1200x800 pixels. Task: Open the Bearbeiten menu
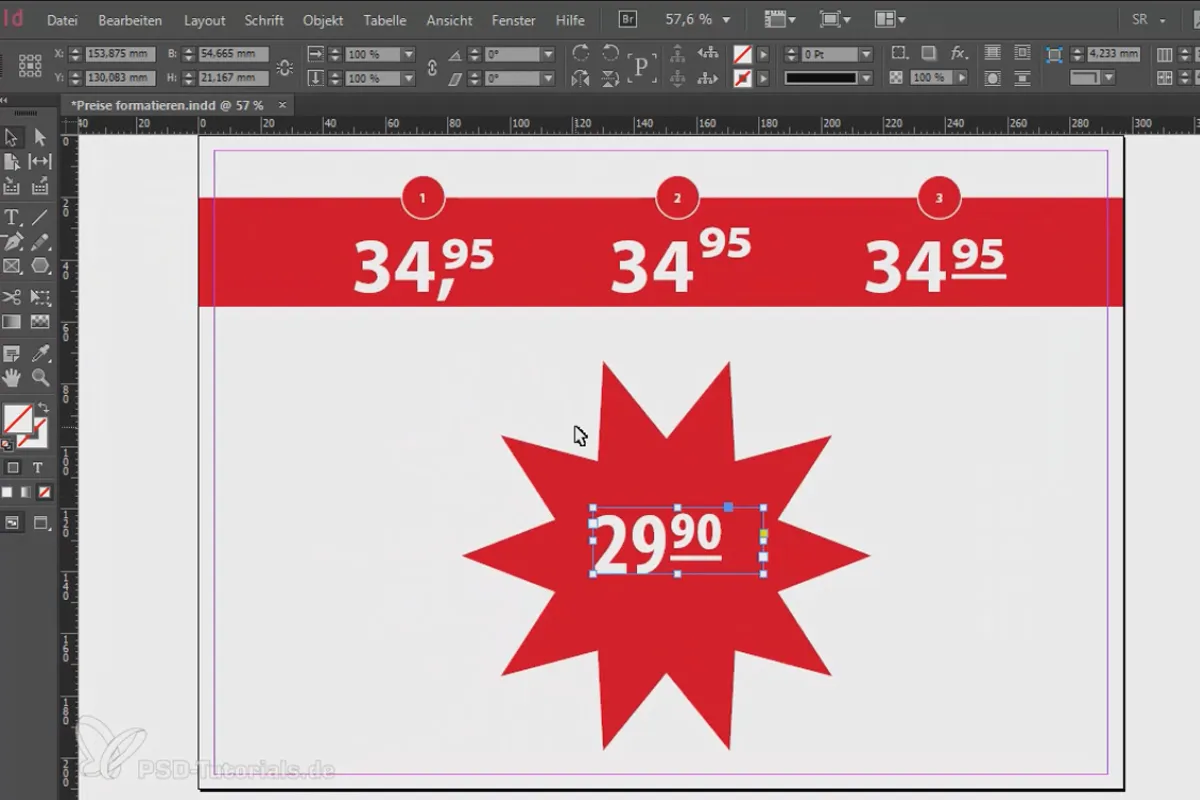click(131, 20)
